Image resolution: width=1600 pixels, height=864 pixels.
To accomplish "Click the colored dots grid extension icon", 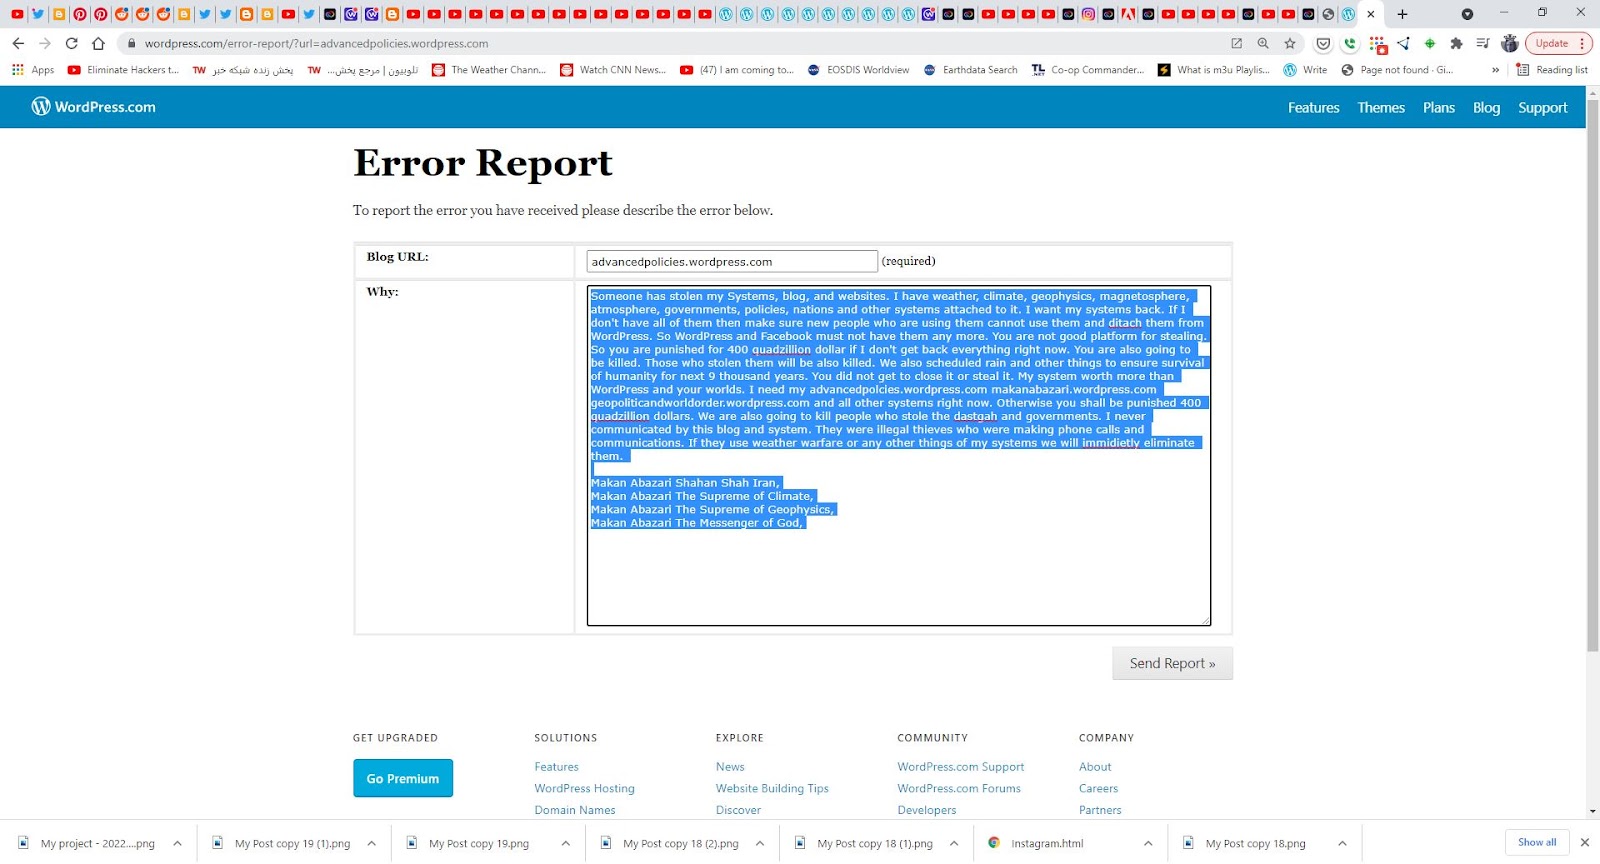I will [1378, 43].
